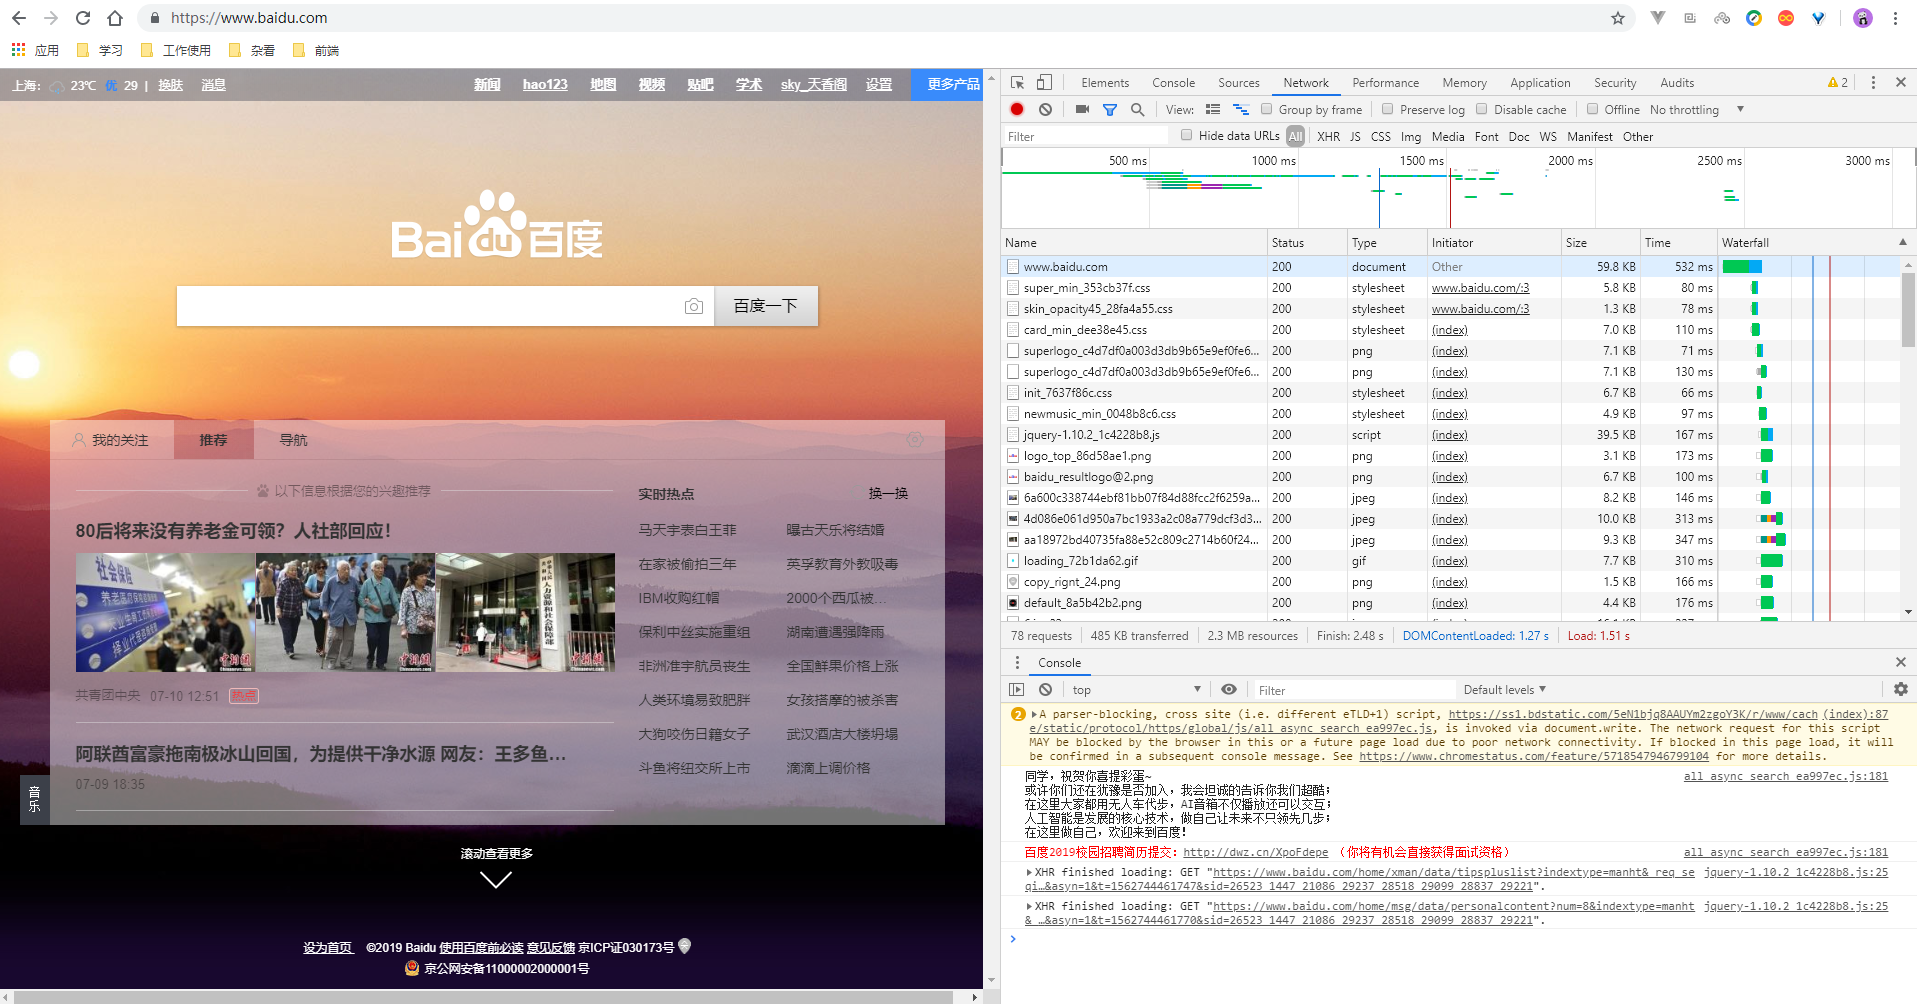Check the Disable cache box
This screenshot has height=1004, width=1917.
point(1482,109)
